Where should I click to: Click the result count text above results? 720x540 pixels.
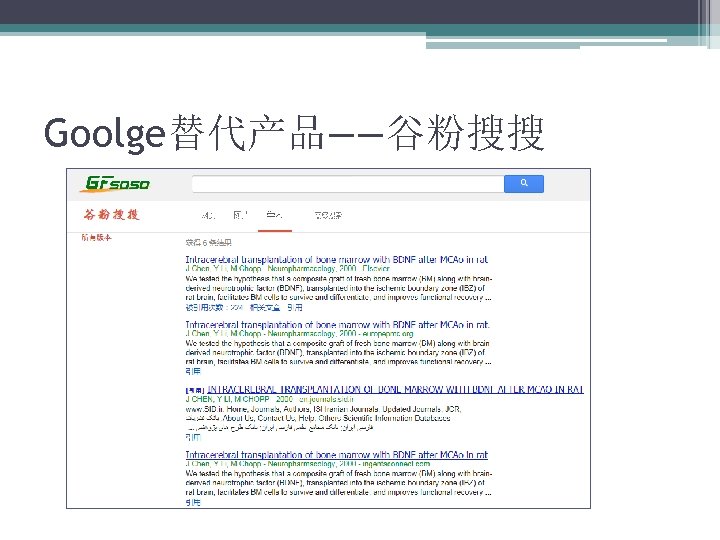[x=208, y=242]
